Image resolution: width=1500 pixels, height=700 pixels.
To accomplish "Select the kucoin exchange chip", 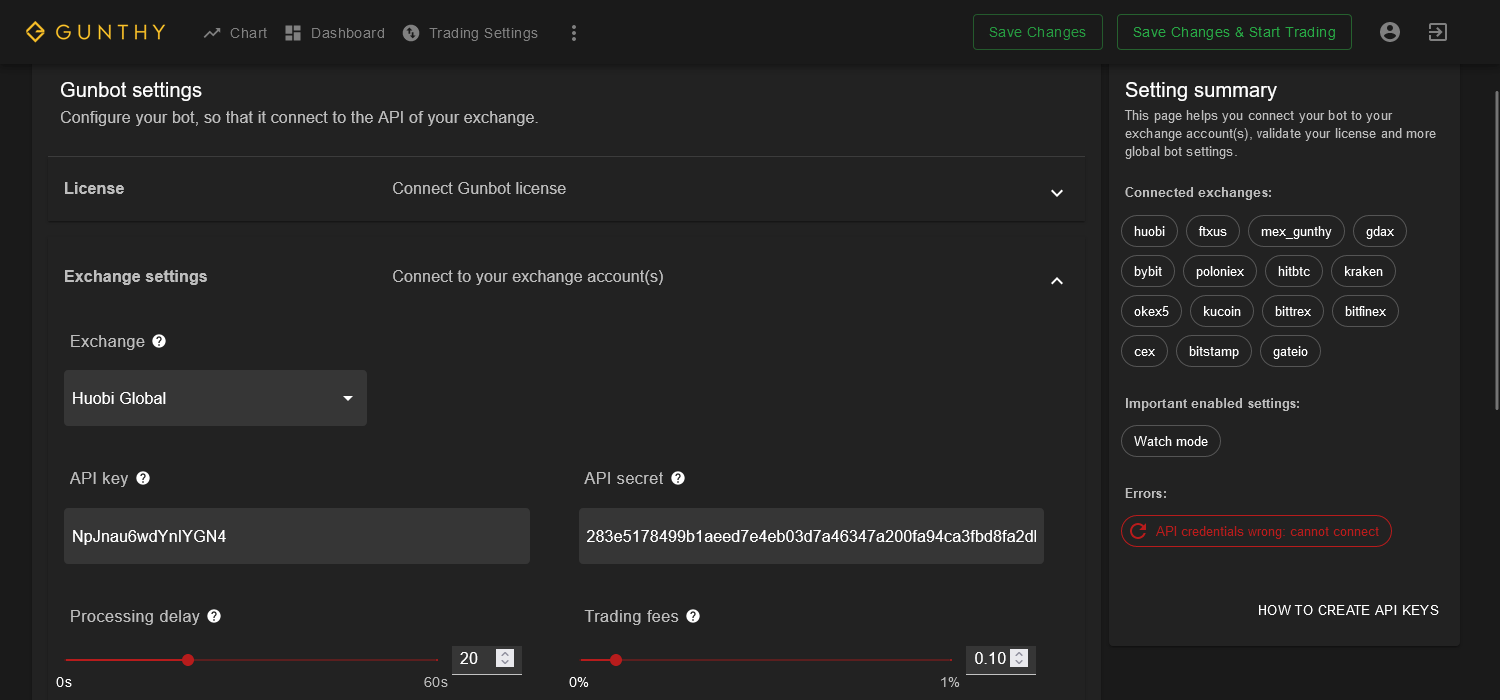I will (x=1222, y=311).
